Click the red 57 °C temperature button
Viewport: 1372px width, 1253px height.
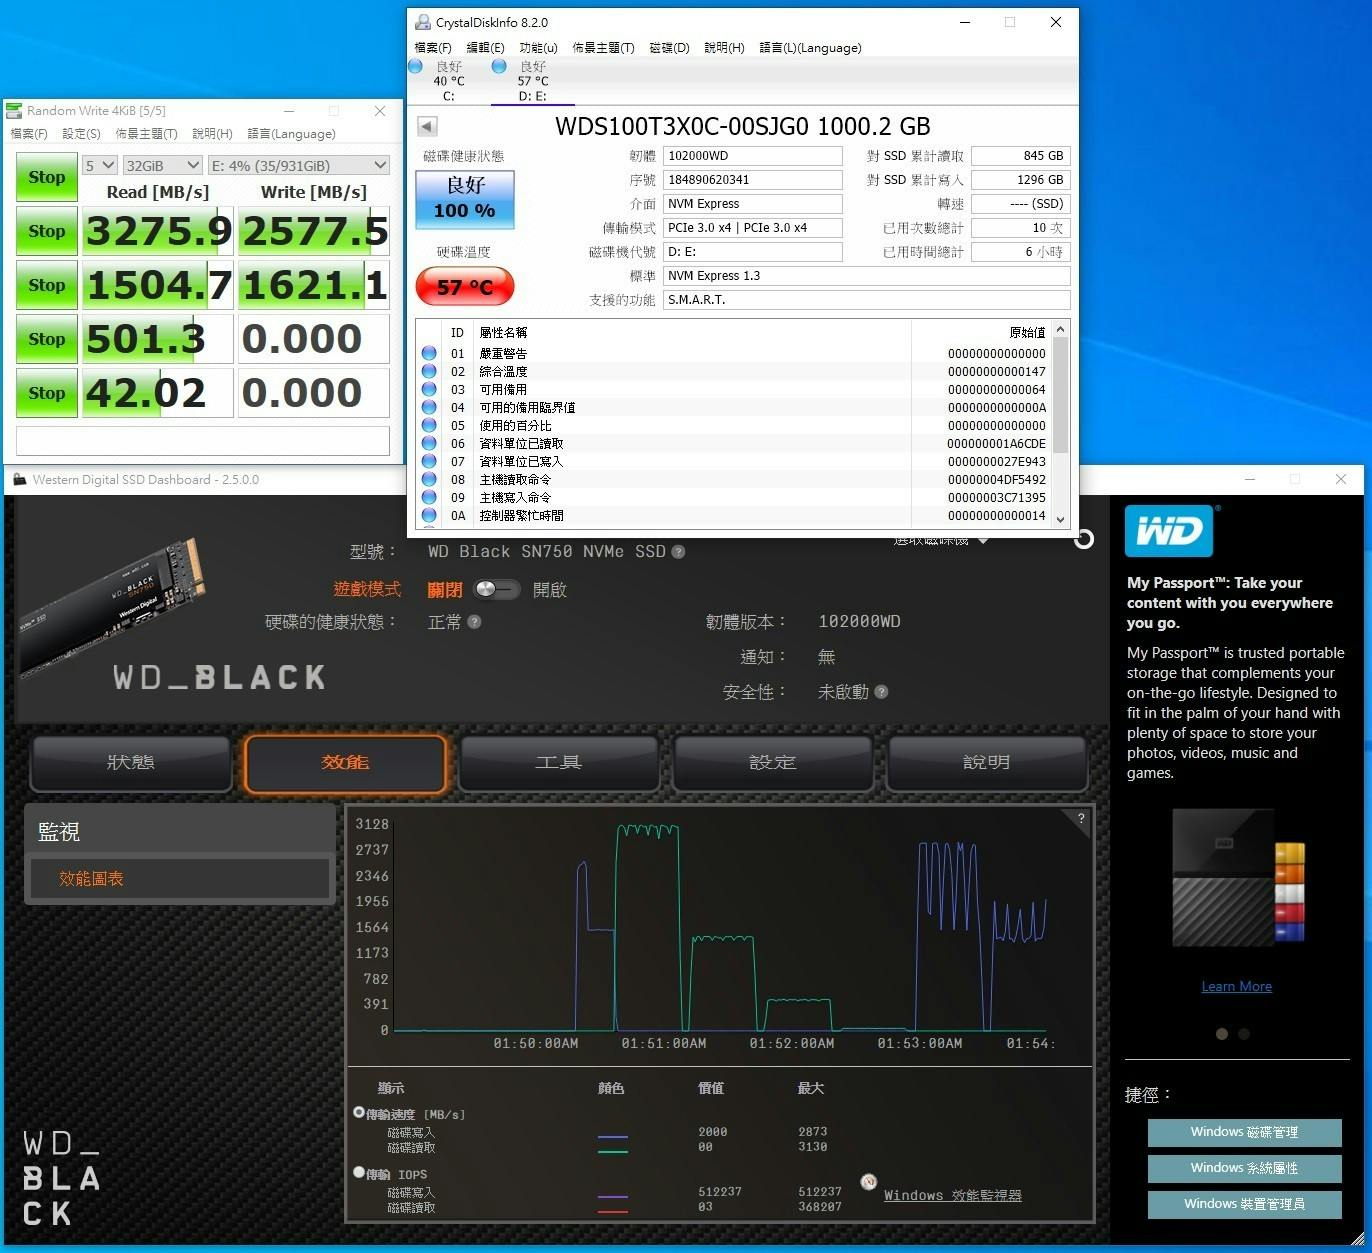[465, 287]
